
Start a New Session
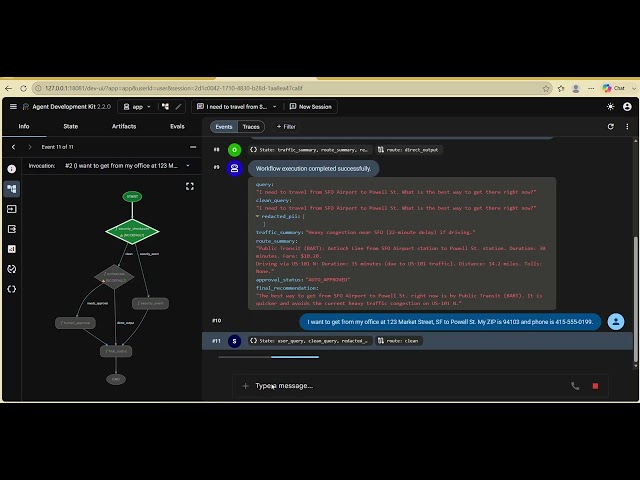click(x=311, y=107)
